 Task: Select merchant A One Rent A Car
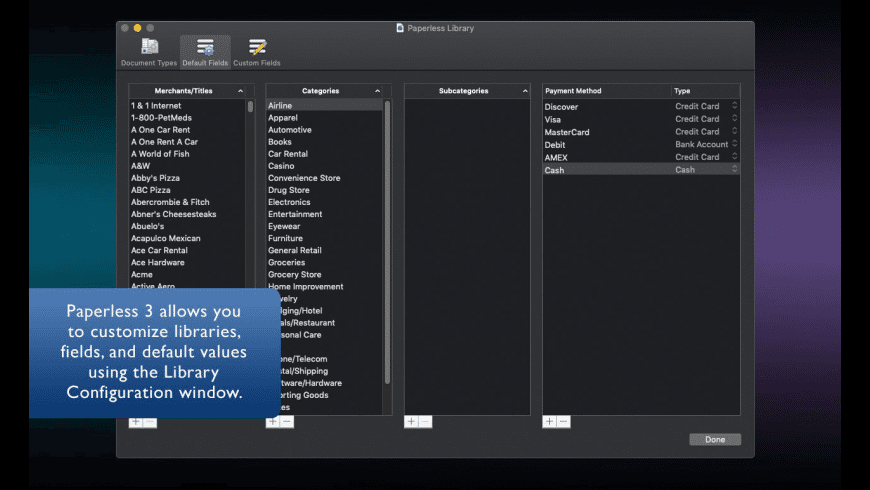(x=187, y=142)
